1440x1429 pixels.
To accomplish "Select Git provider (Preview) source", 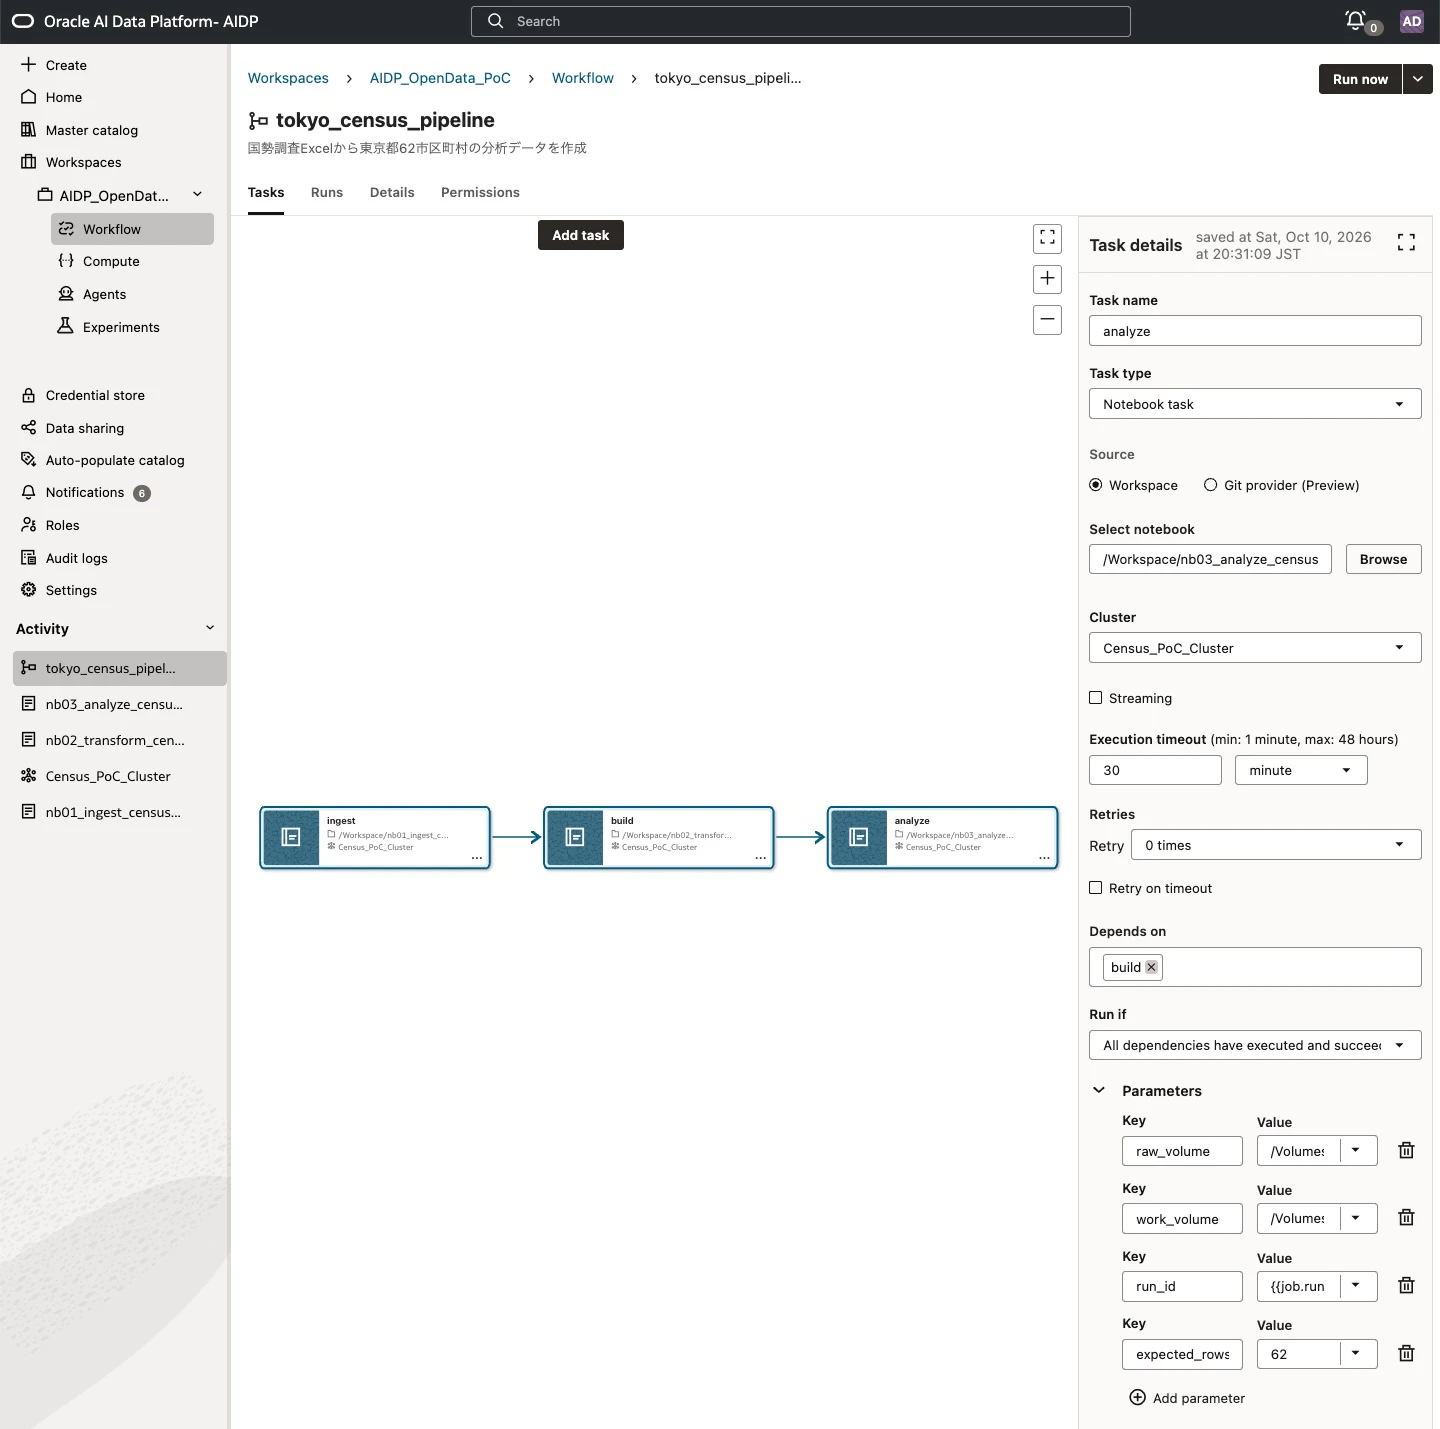I will [x=1211, y=485].
